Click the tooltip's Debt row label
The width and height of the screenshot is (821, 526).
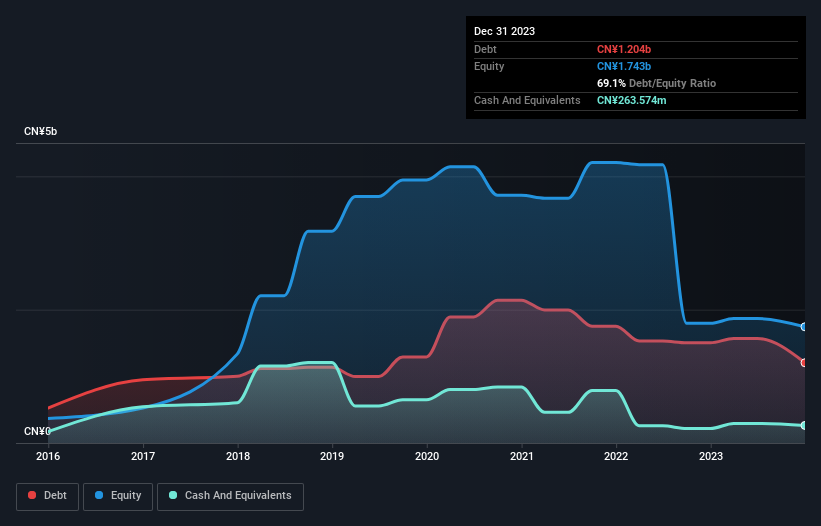click(485, 49)
